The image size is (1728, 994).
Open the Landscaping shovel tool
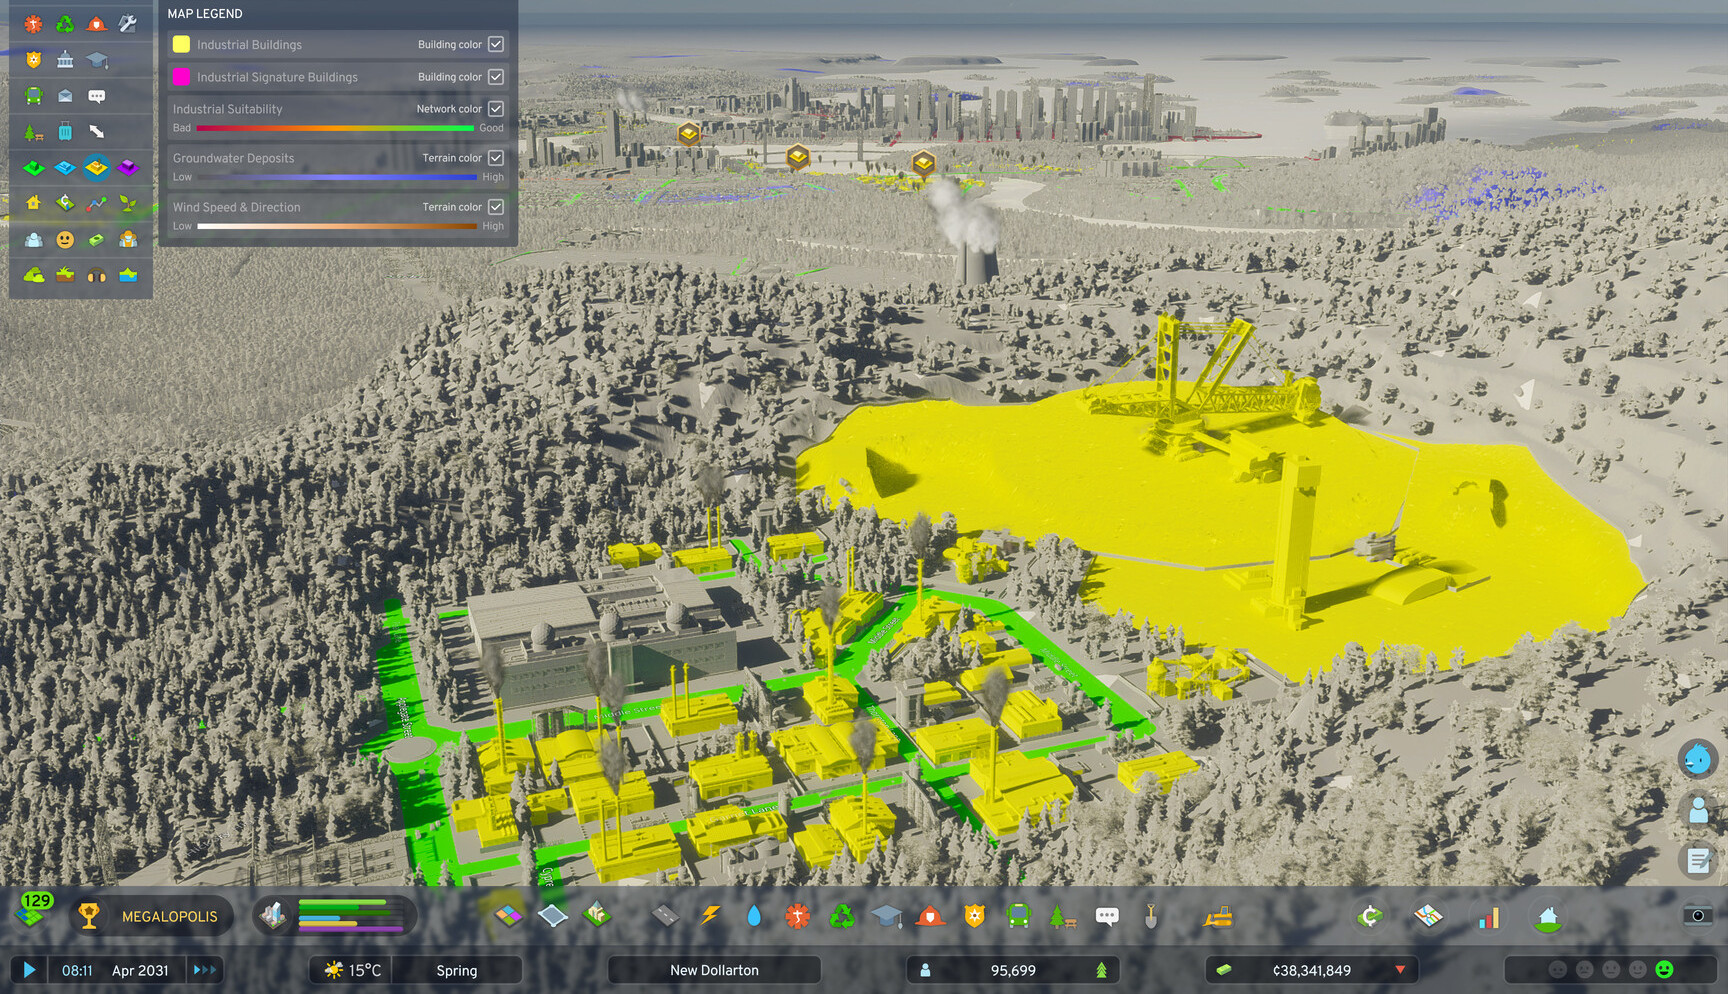click(x=1151, y=916)
